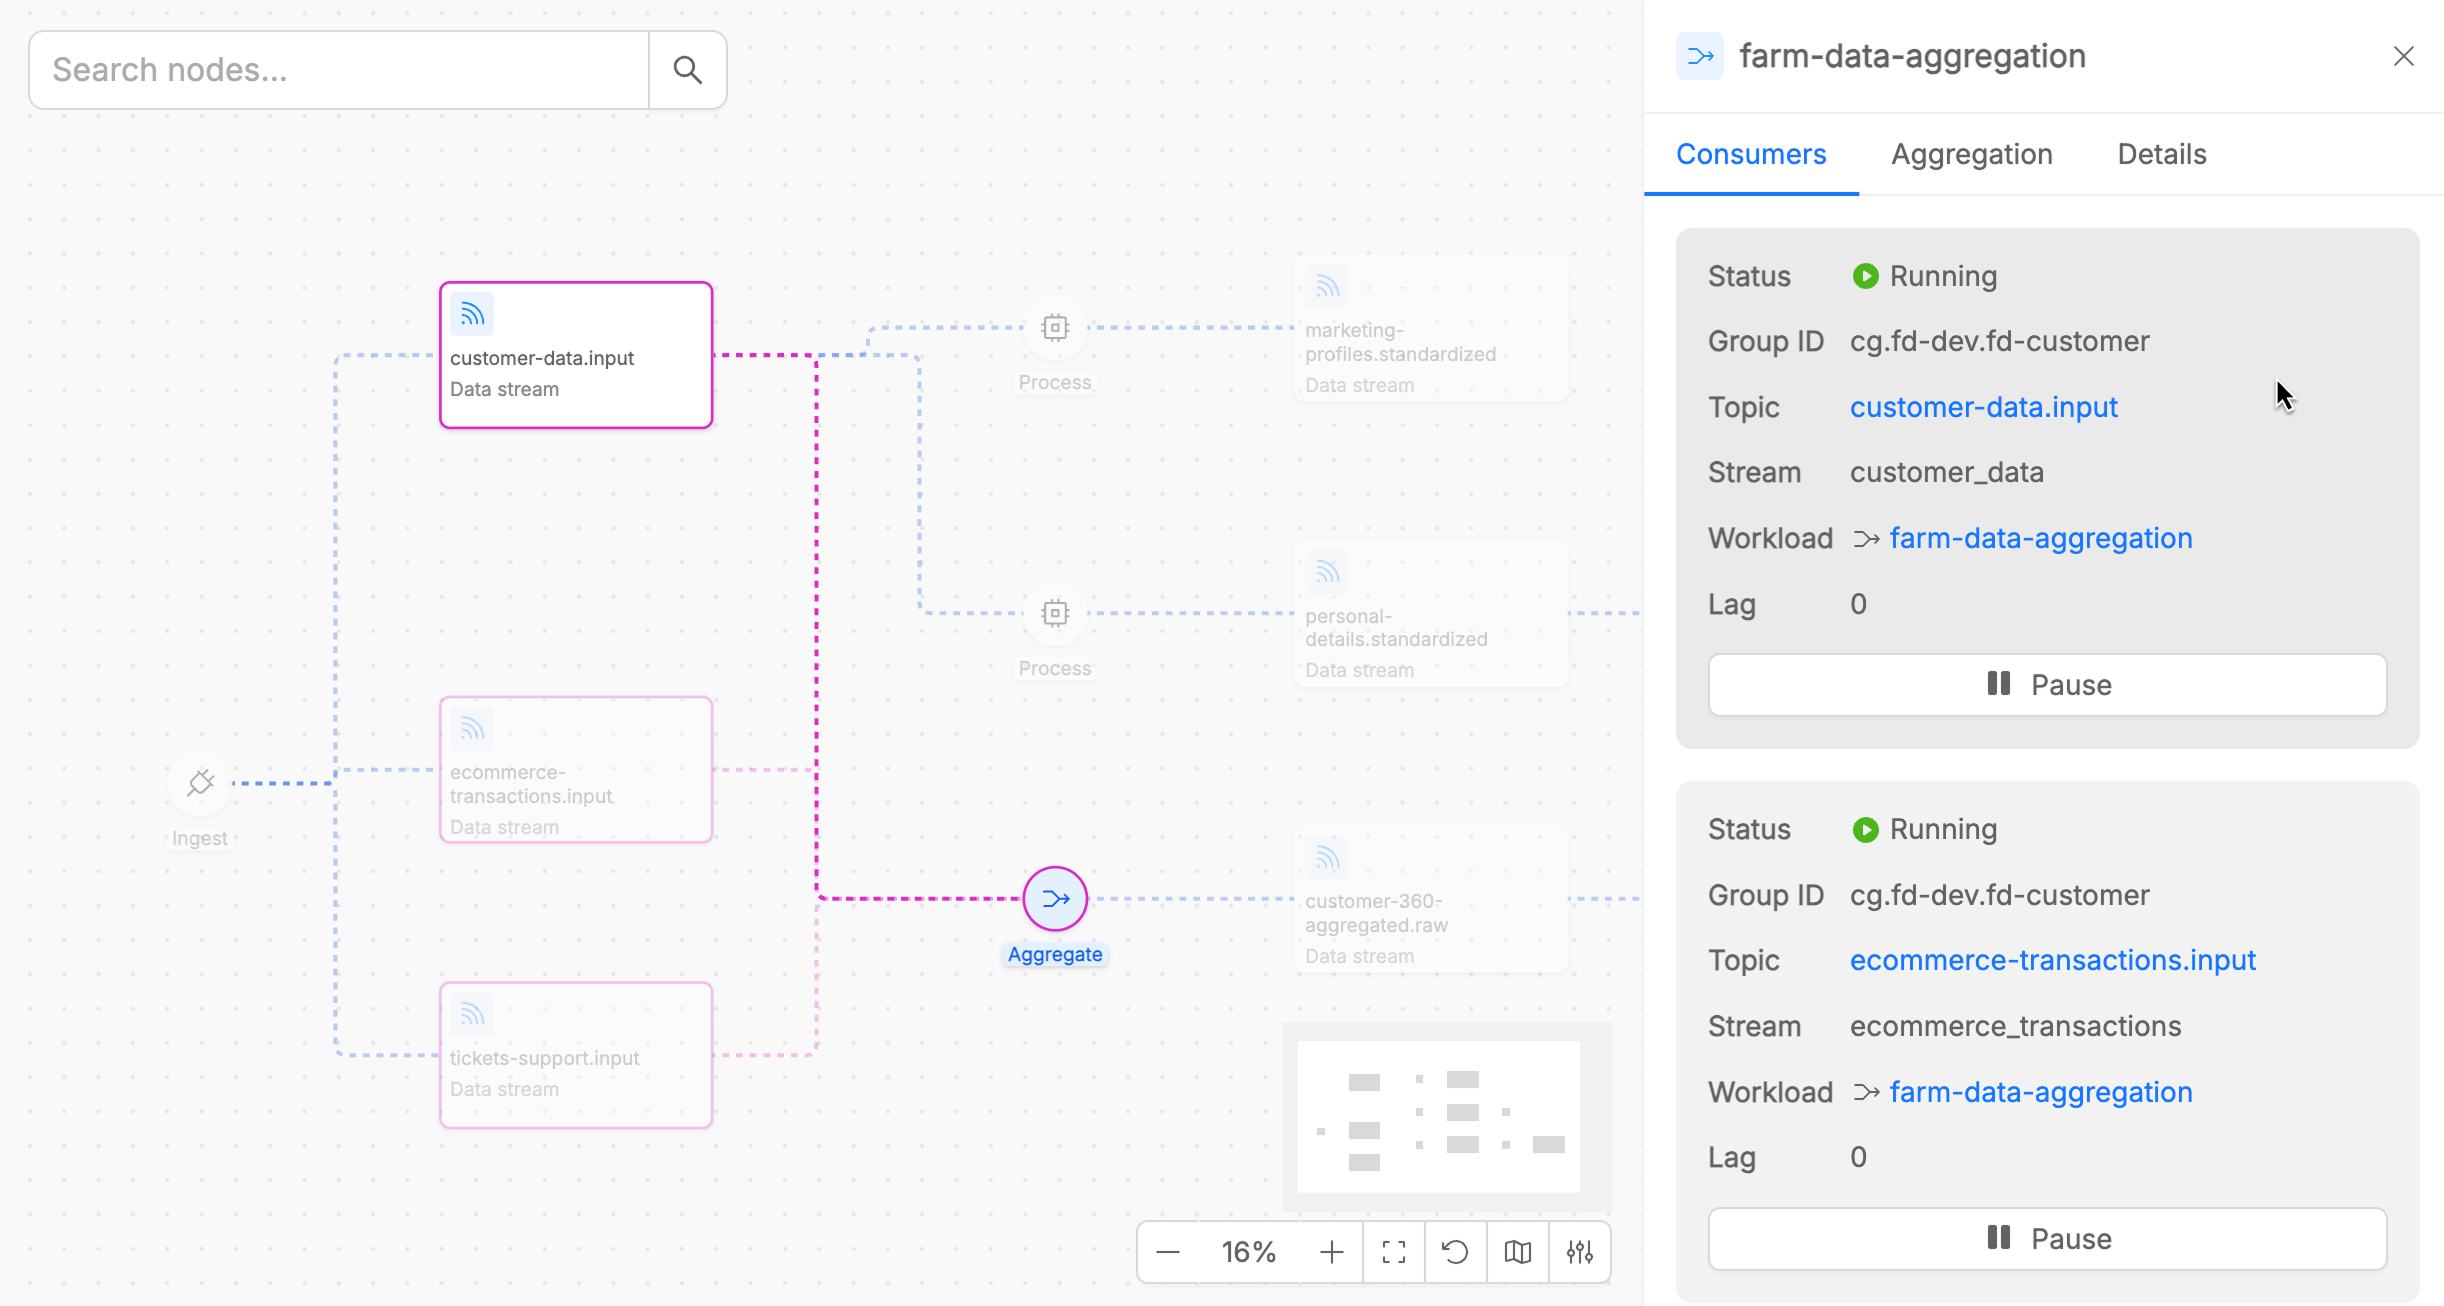Open graph settings sliders icon

tap(1580, 1252)
